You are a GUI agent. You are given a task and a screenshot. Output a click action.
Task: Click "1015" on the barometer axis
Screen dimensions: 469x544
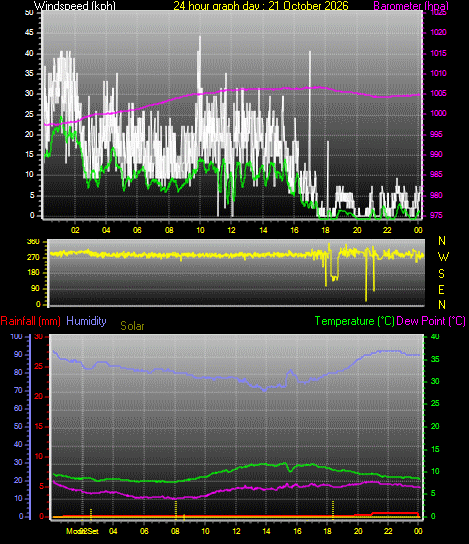pyautogui.click(x=438, y=53)
